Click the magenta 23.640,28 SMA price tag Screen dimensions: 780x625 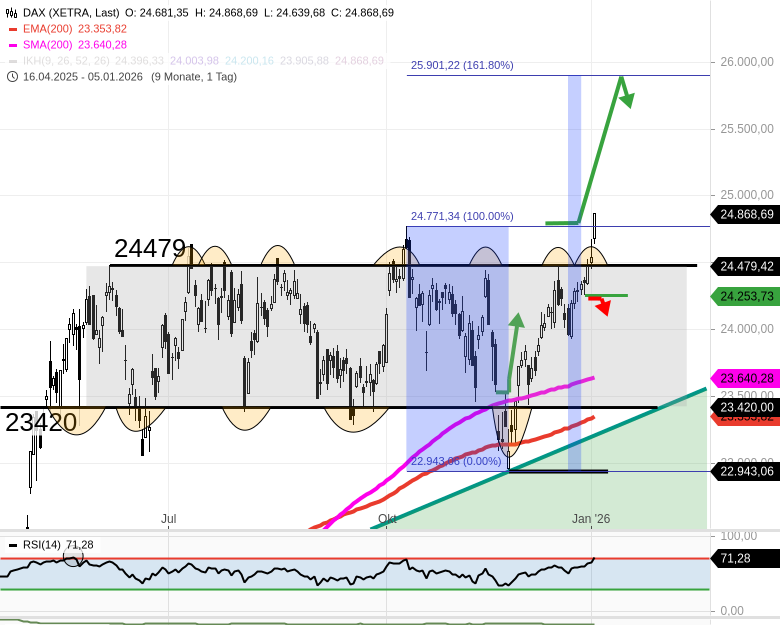tap(745, 378)
